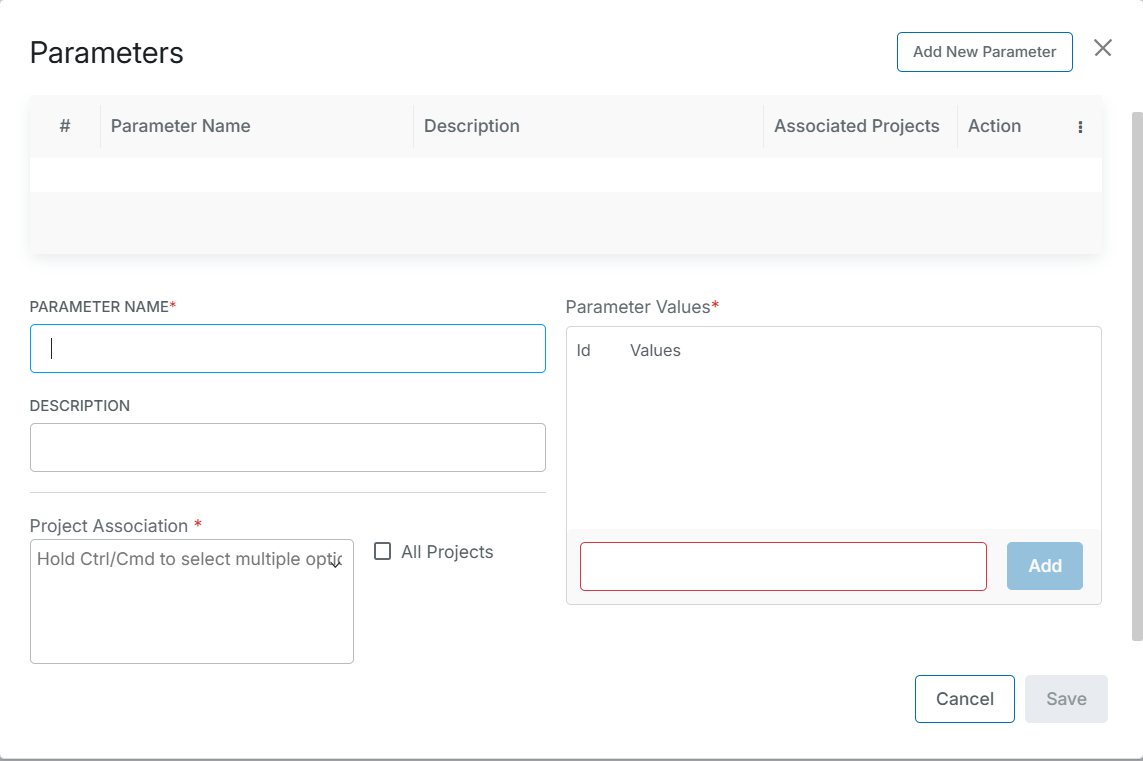Enable the All Projects checkbox
Image resolution: width=1143 pixels, height=761 pixels.
coord(382,552)
